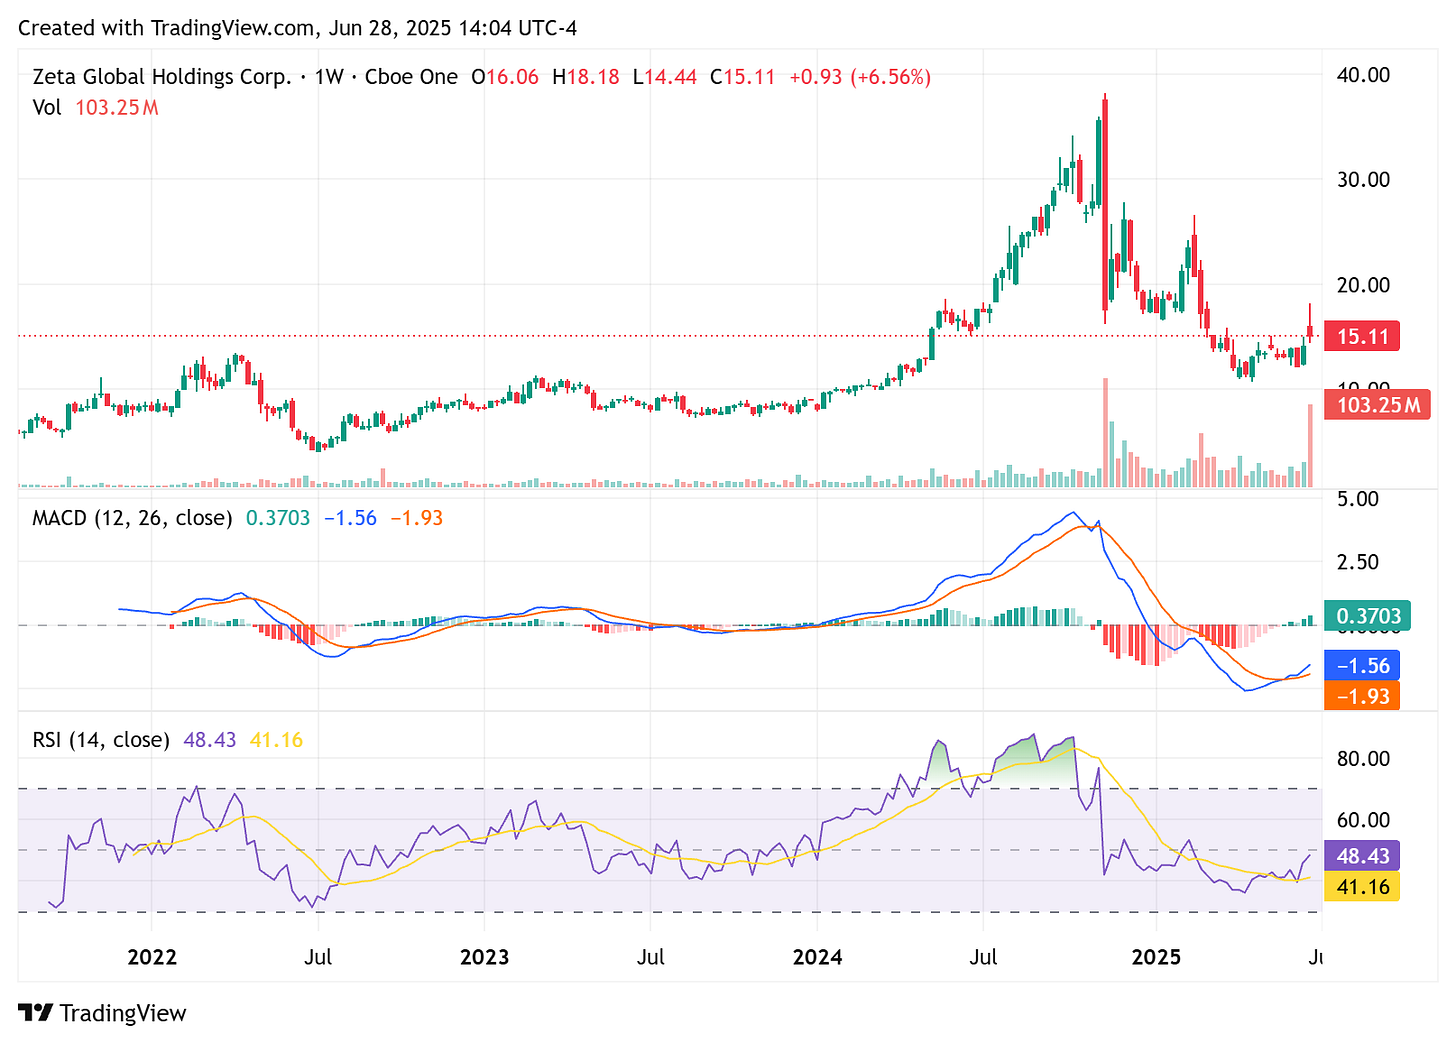The image size is (1456, 1045).
Task: Click the 30.00 level on the price scale
Action: click(x=1362, y=180)
